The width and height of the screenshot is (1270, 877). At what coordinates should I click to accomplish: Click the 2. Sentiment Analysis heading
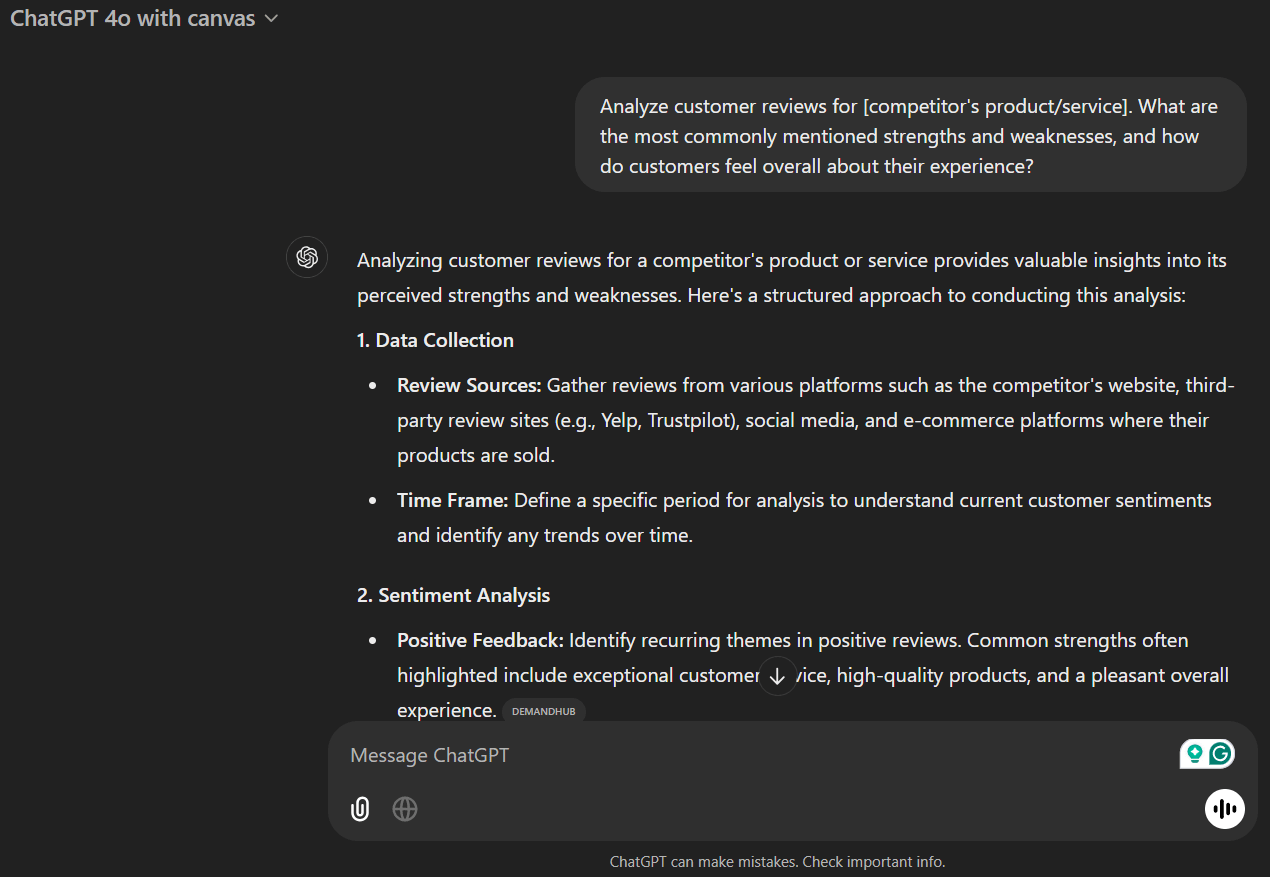pos(453,595)
